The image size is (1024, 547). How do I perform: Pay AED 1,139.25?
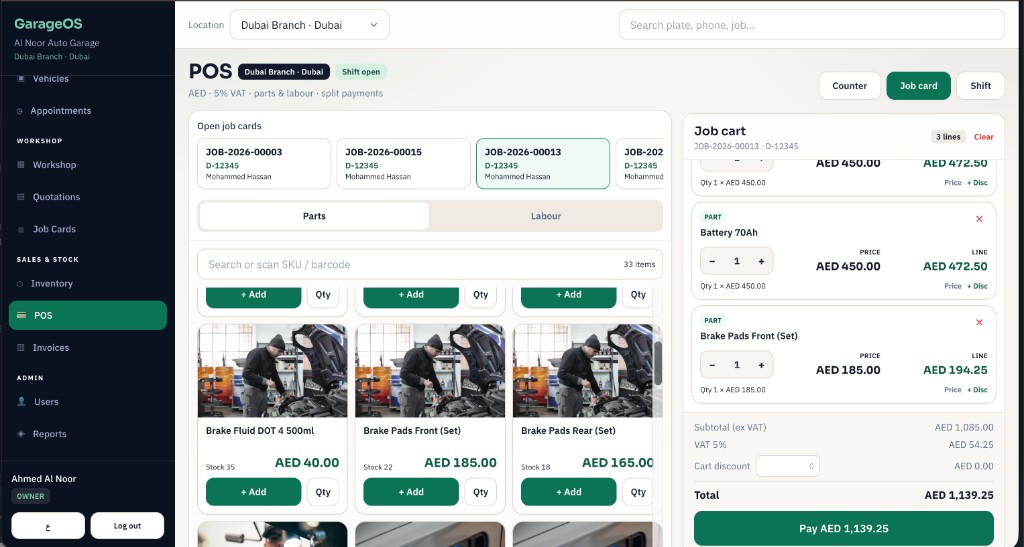(x=844, y=528)
